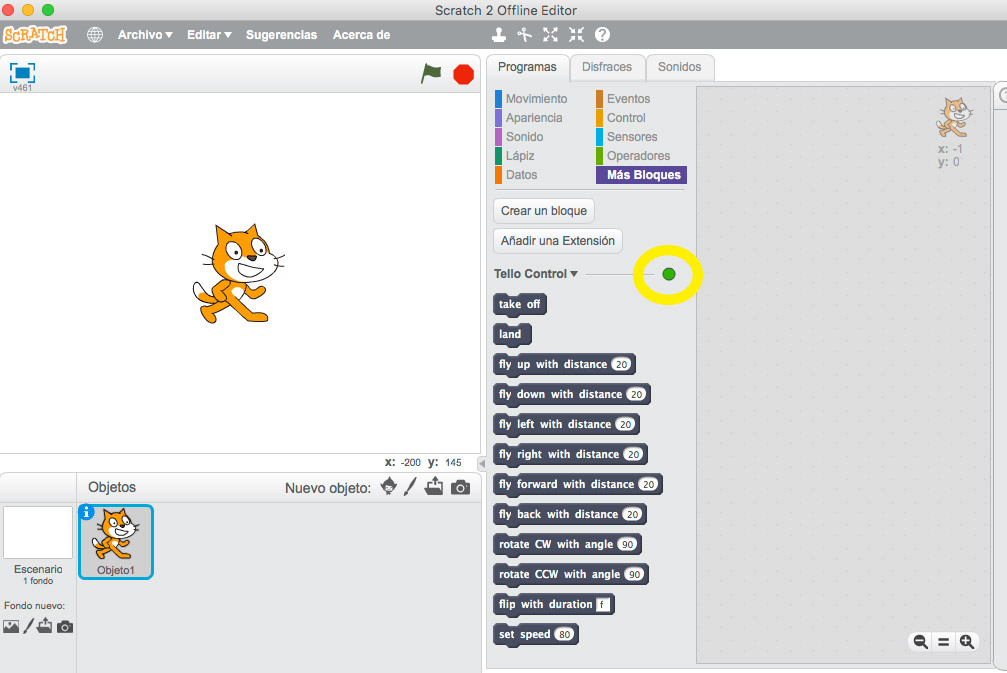Image resolution: width=1007 pixels, height=673 pixels.
Task: Choose new sprite from library icon
Action: pos(389,487)
